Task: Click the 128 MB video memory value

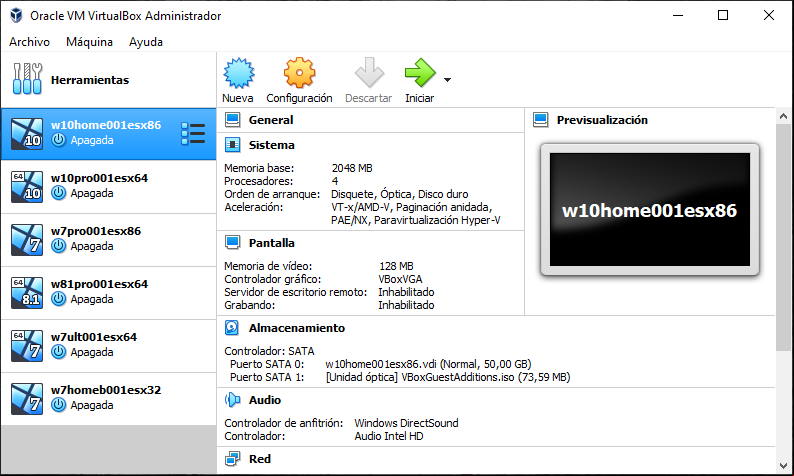Action: [x=396, y=266]
